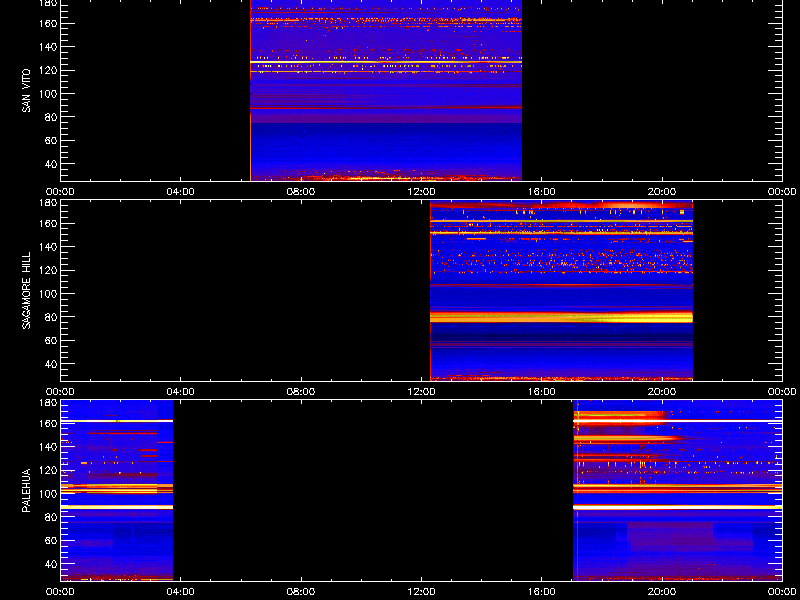Click 12:00 time label below SAN VITO panel
800x600 pixels.
[x=421, y=192]
